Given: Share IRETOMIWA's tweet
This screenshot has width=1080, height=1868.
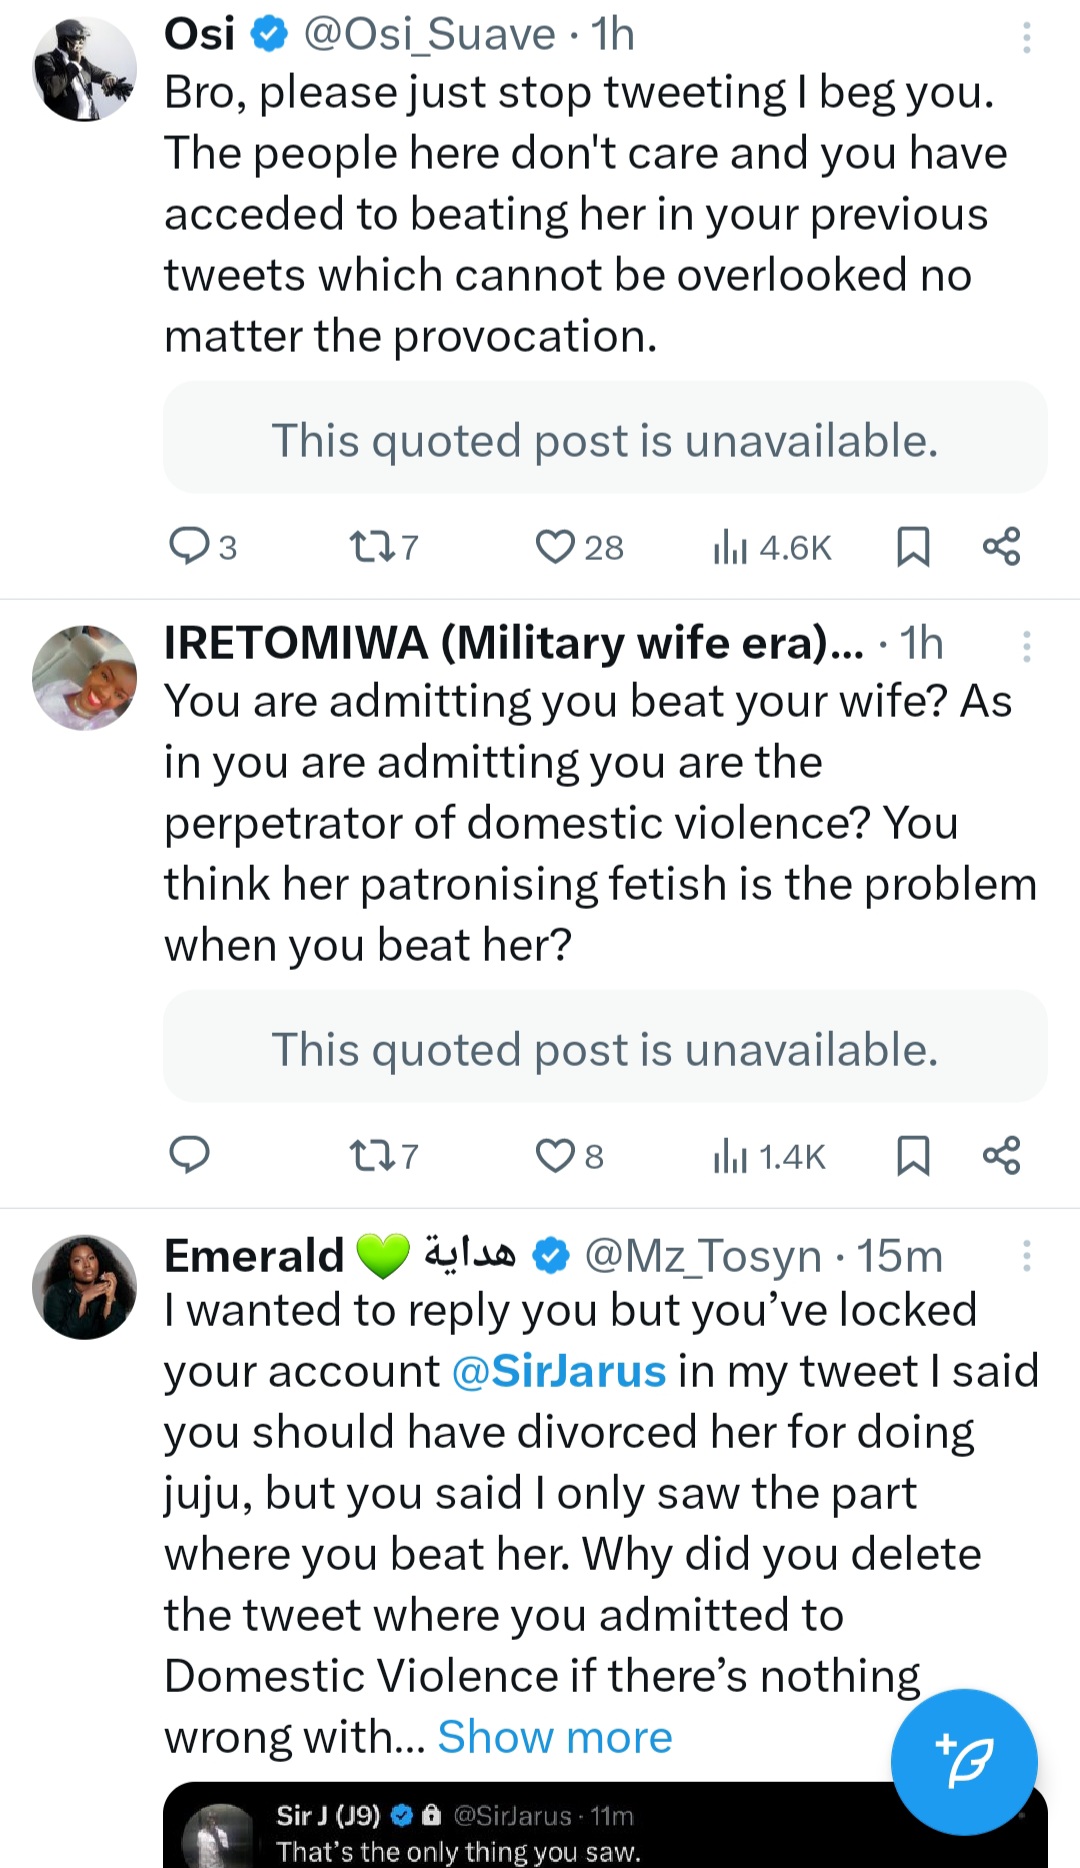Looking at the screenshot, I should point(1001,1155).
